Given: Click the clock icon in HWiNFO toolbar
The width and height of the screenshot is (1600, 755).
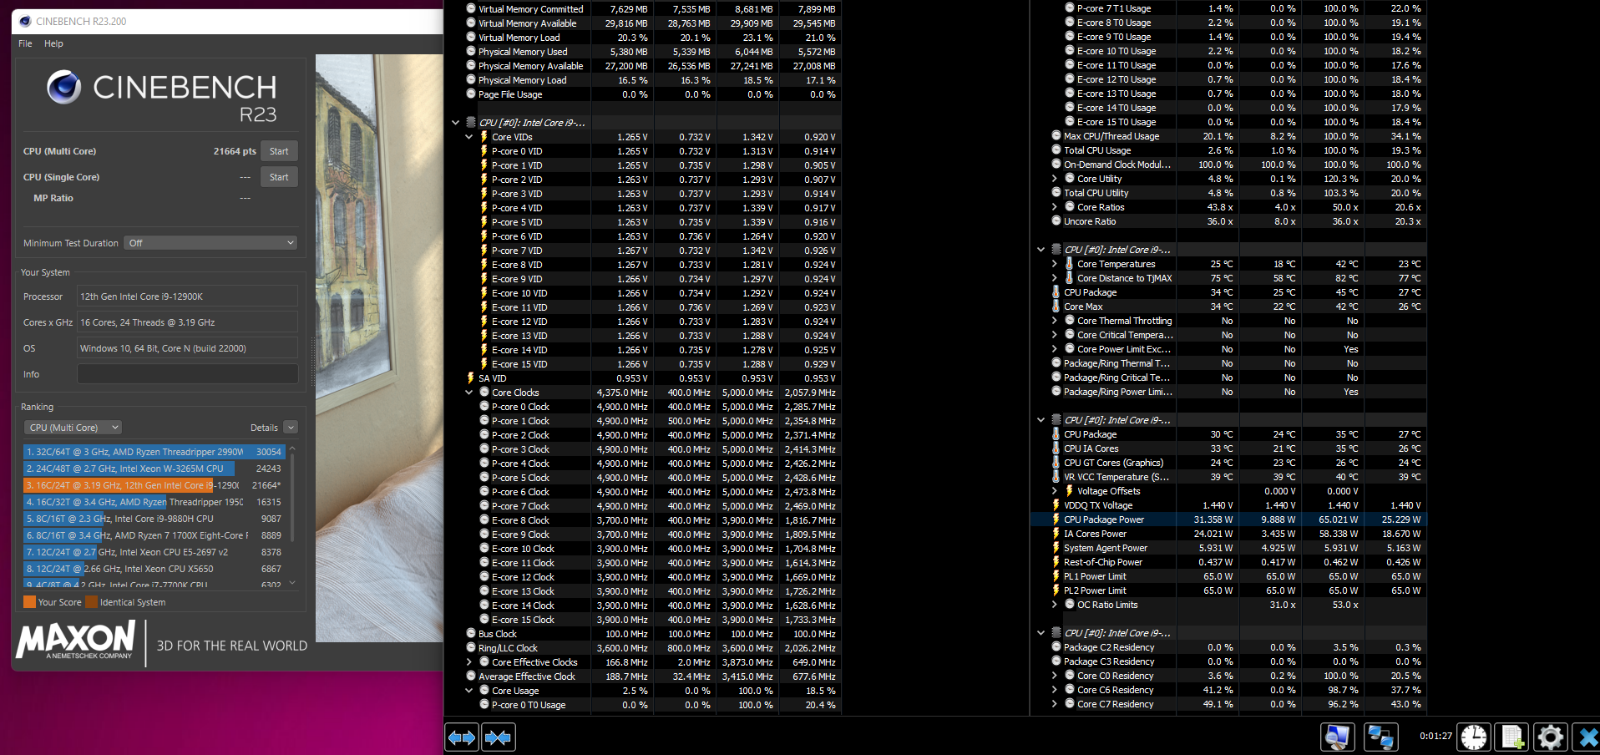Looking at the screenshot, I should (x=1473, y=738).
